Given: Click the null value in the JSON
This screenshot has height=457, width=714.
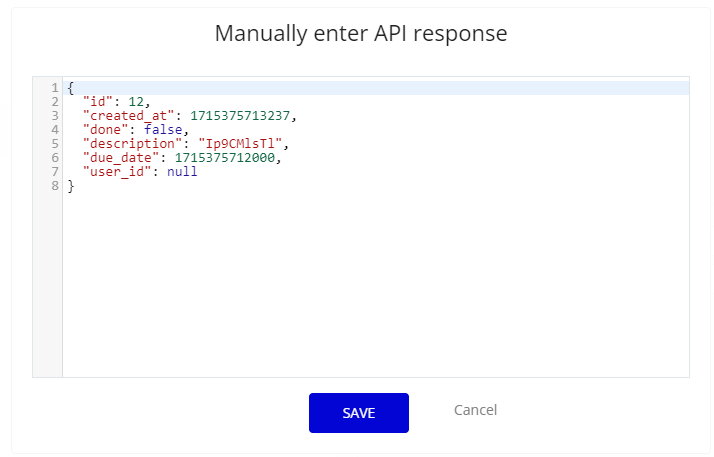Looking at the screenshot, I should click(x=182, y=172).
